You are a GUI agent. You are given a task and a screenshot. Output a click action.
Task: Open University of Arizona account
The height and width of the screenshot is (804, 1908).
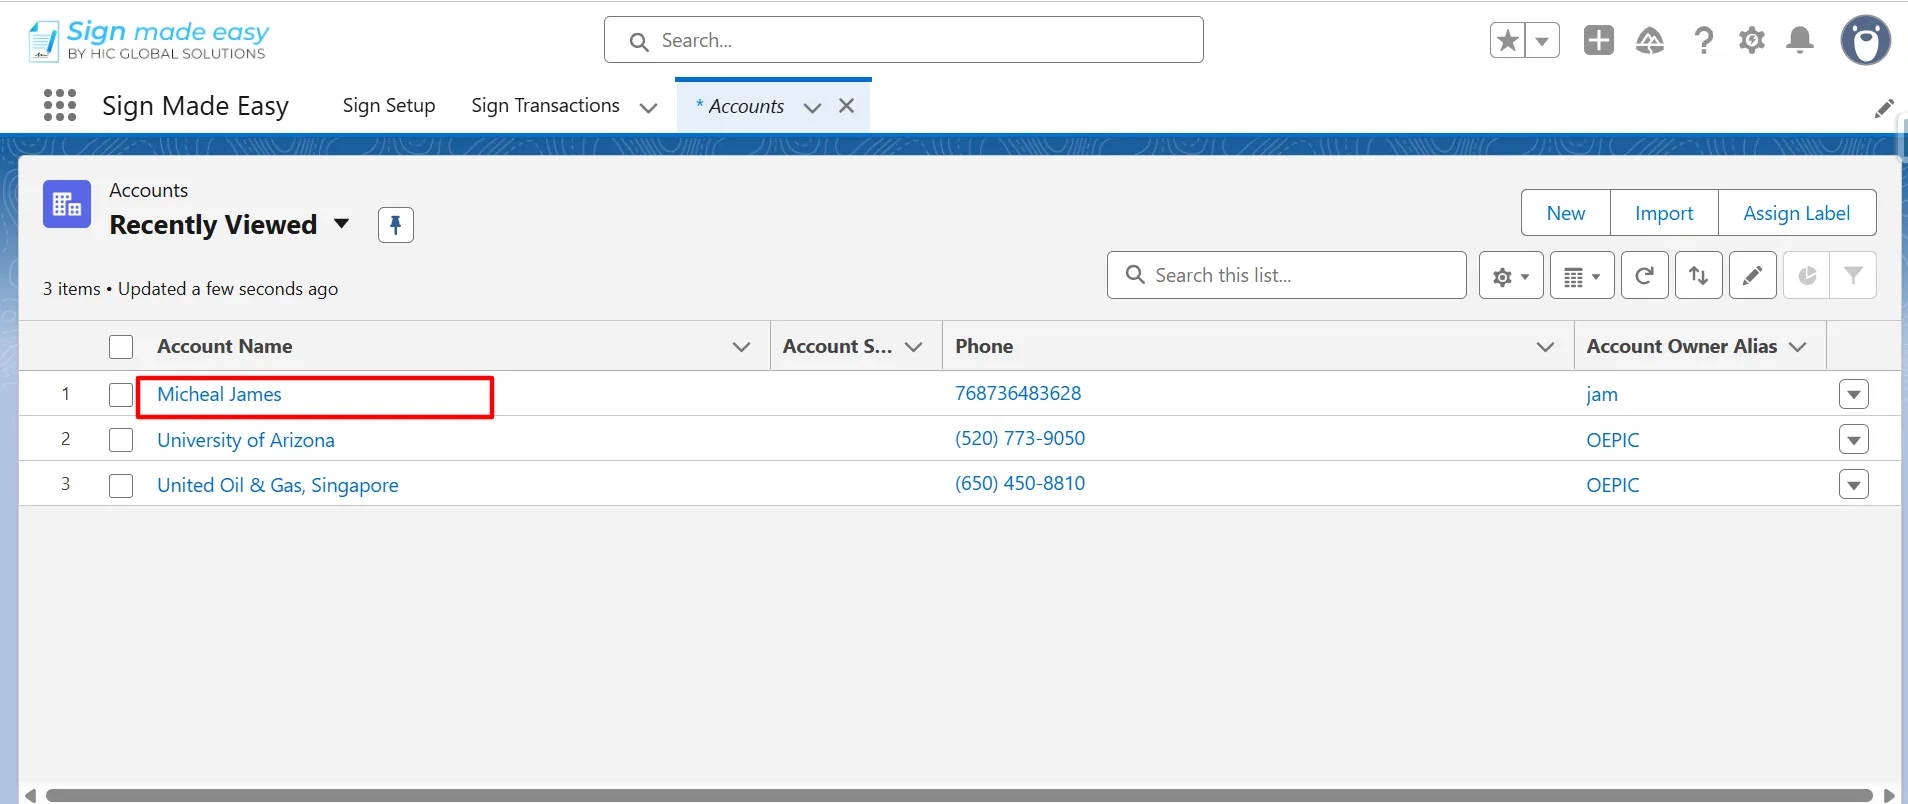246,440
